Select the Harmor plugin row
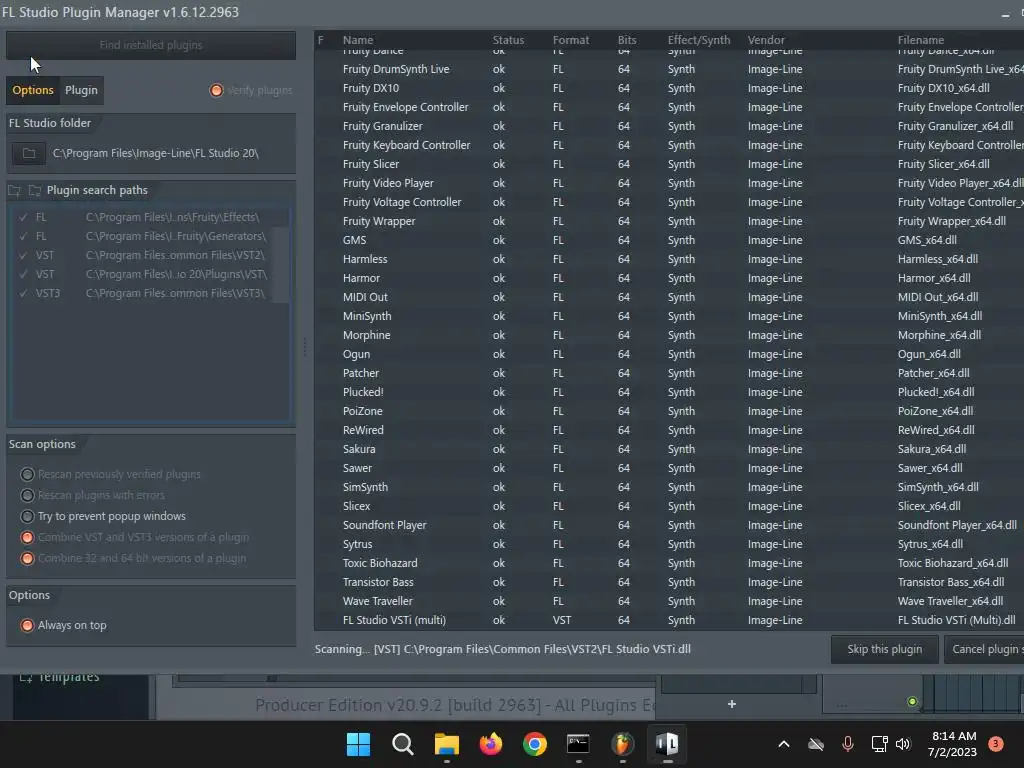The height and width of the screenshot is (768, 1024). coord(669,278)
